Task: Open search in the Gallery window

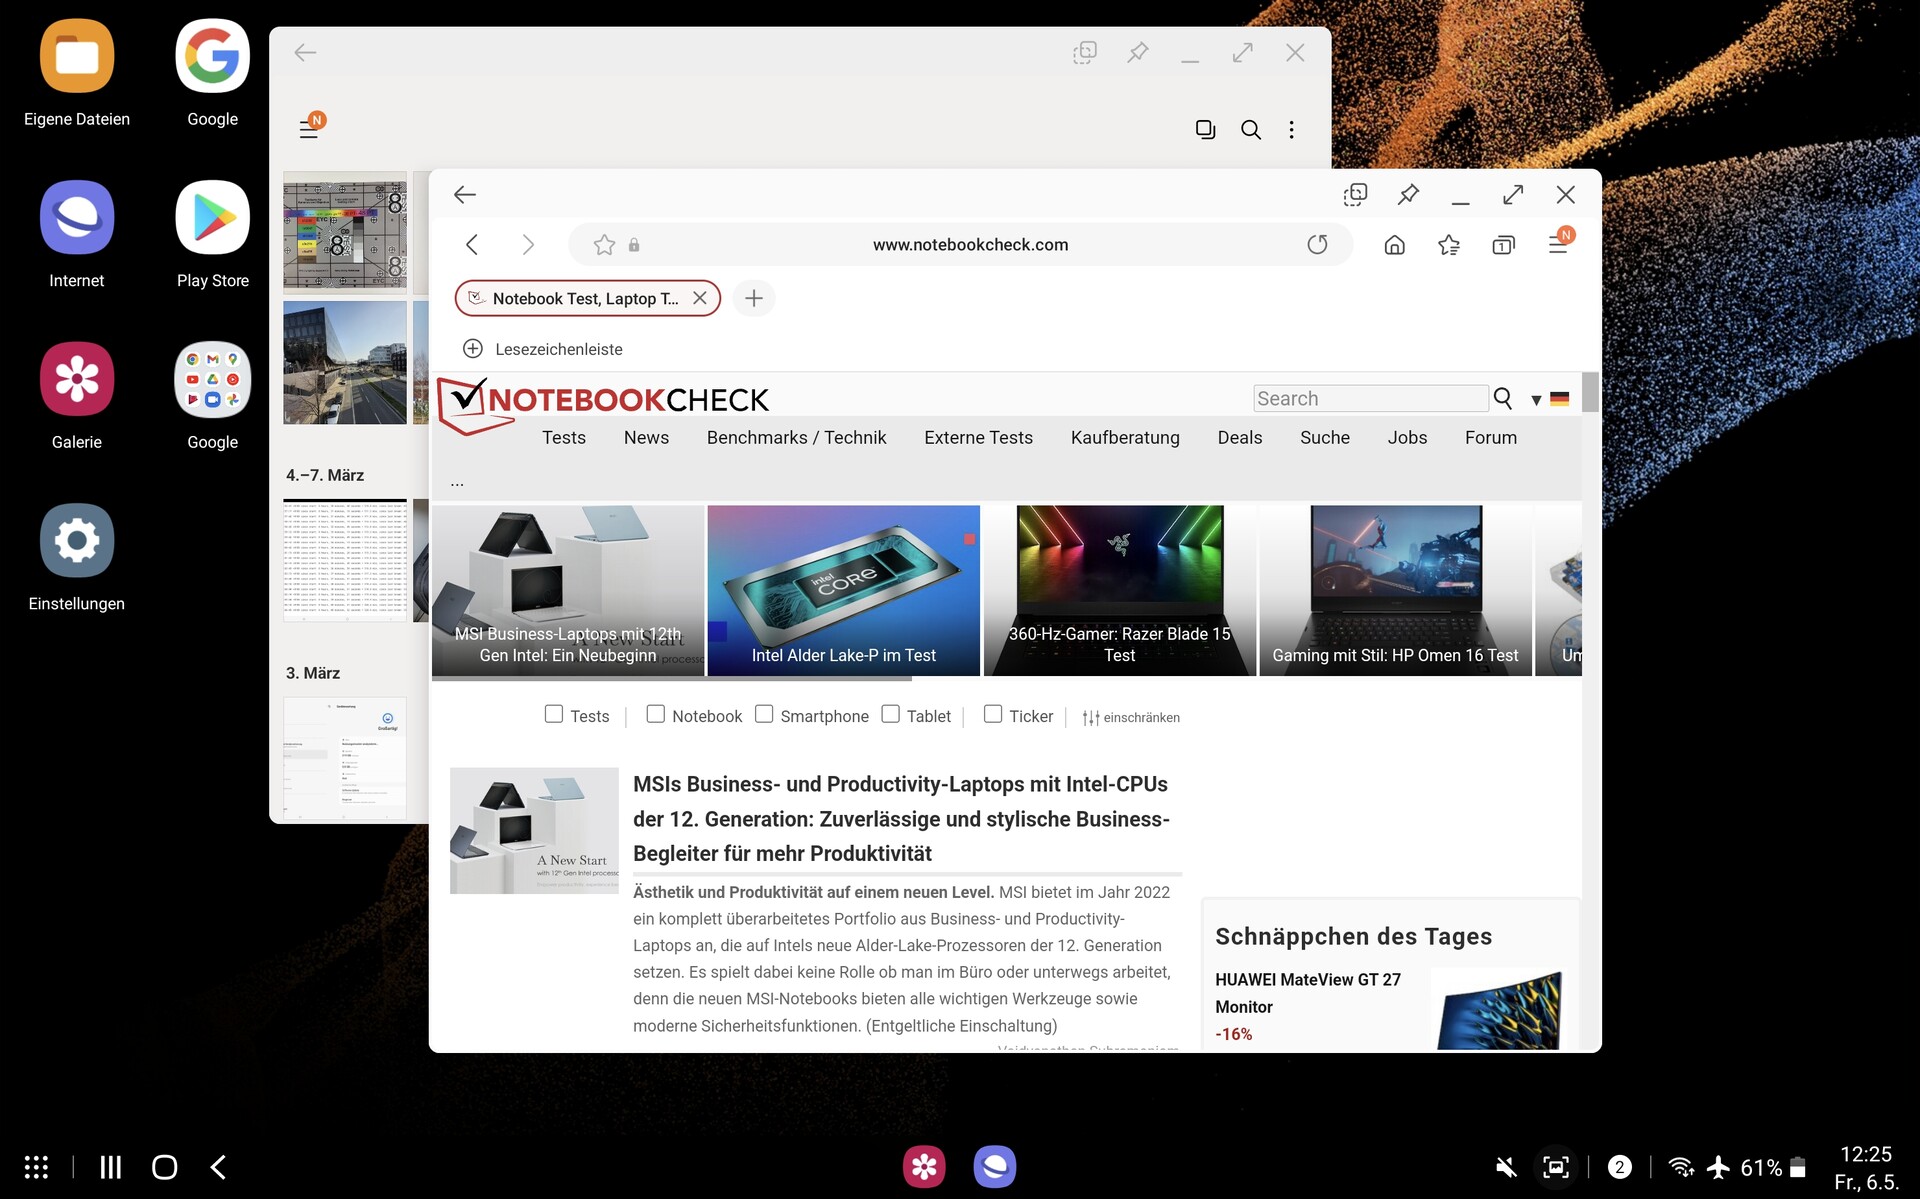Action: (x=1250, y=130)
